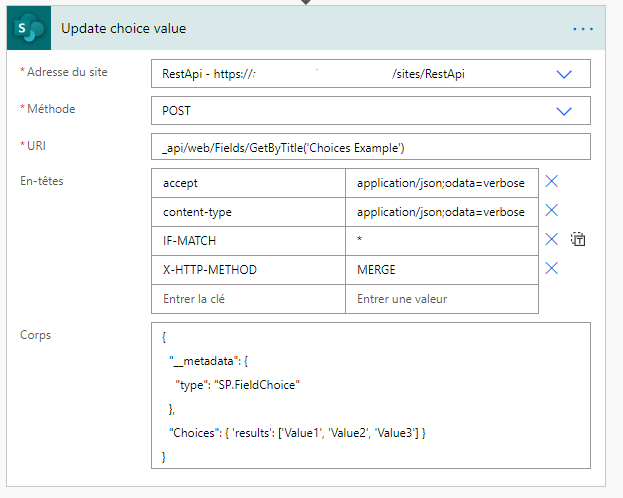Expand the Méthode POST dropdown

pos(564,111)
